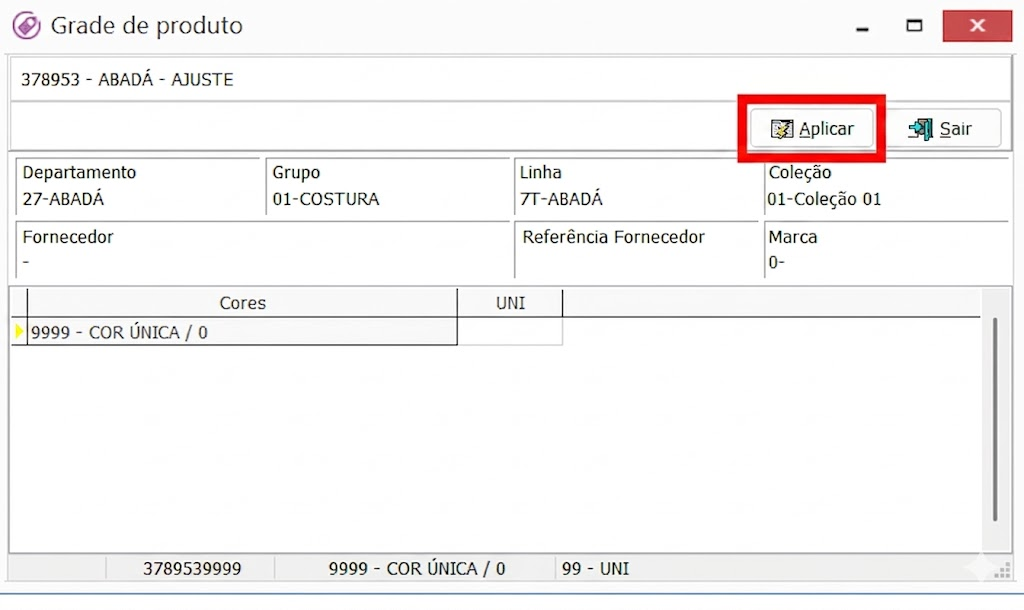Click the yellow row indicator arrow

tap(19, 332)
